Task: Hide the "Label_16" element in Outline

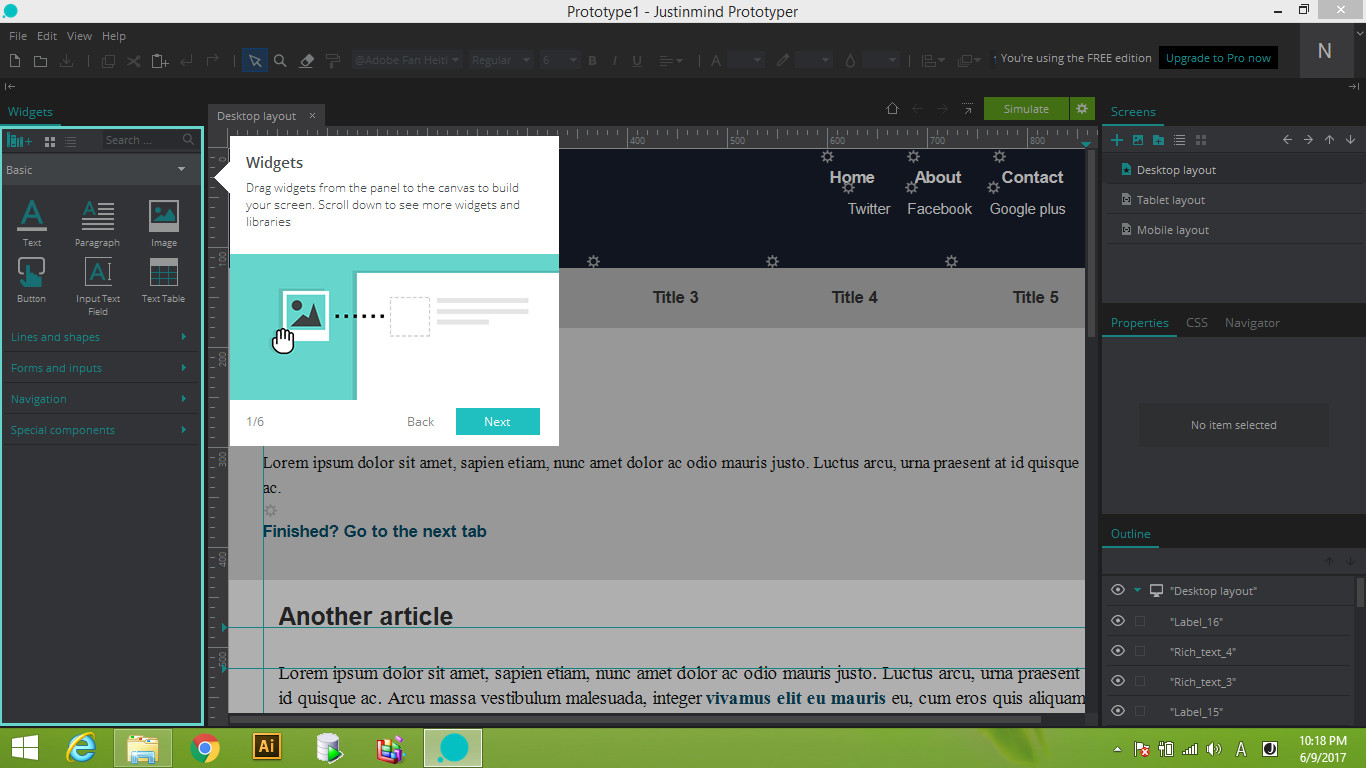Action: 1118,621
